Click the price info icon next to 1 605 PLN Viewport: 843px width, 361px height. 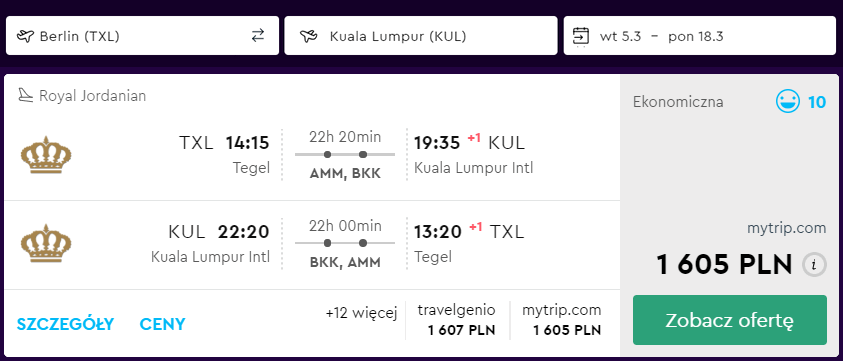click(814, 265)
